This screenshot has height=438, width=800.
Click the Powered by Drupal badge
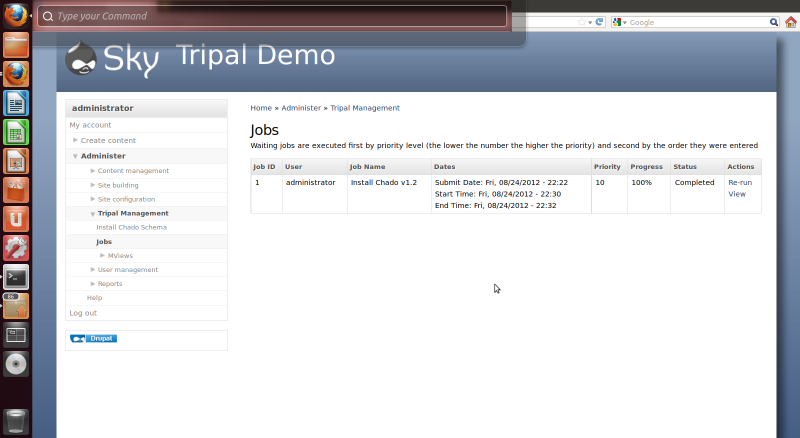point(93,338)
